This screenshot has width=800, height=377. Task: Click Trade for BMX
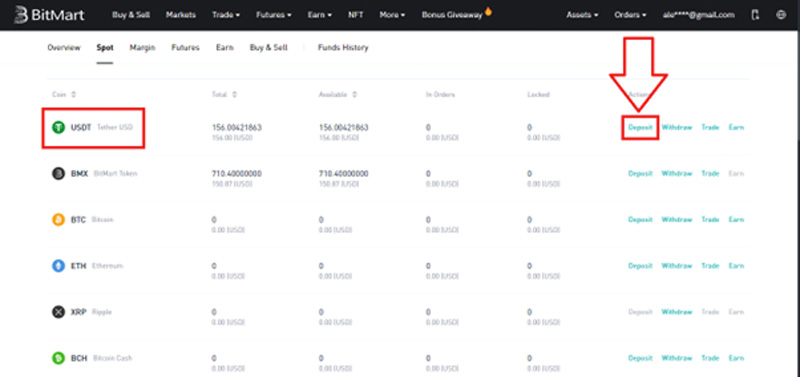pyautogui.click(x=710, y=173)
